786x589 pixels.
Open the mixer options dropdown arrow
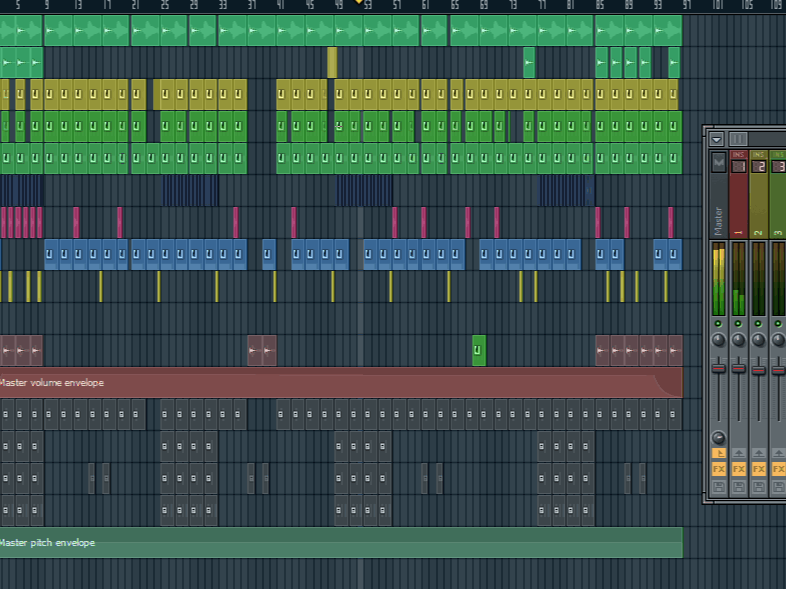click(x=717, y=139)
